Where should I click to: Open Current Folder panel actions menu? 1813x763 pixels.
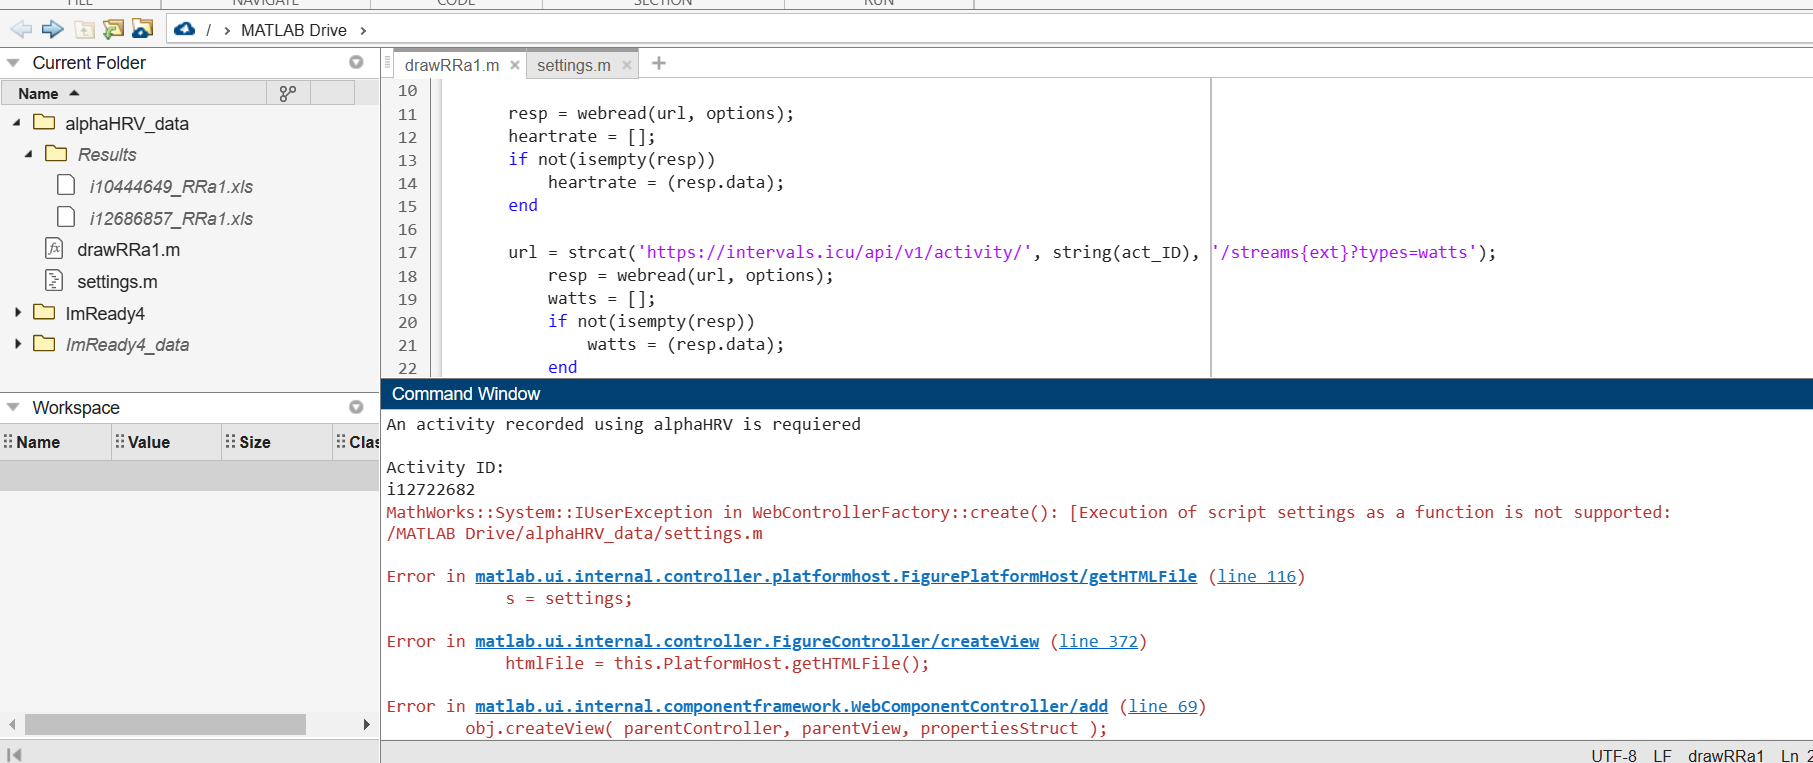point(356,62)
